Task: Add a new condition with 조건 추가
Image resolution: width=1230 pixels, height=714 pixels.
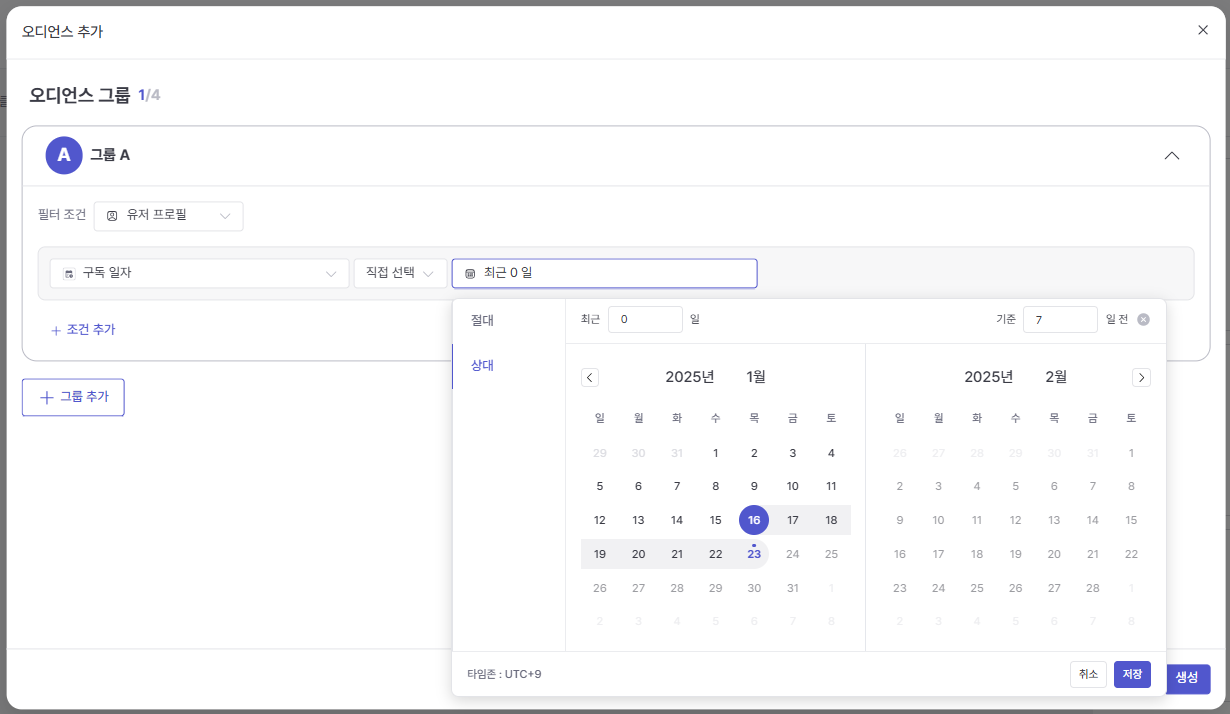Action: point(83,329)
